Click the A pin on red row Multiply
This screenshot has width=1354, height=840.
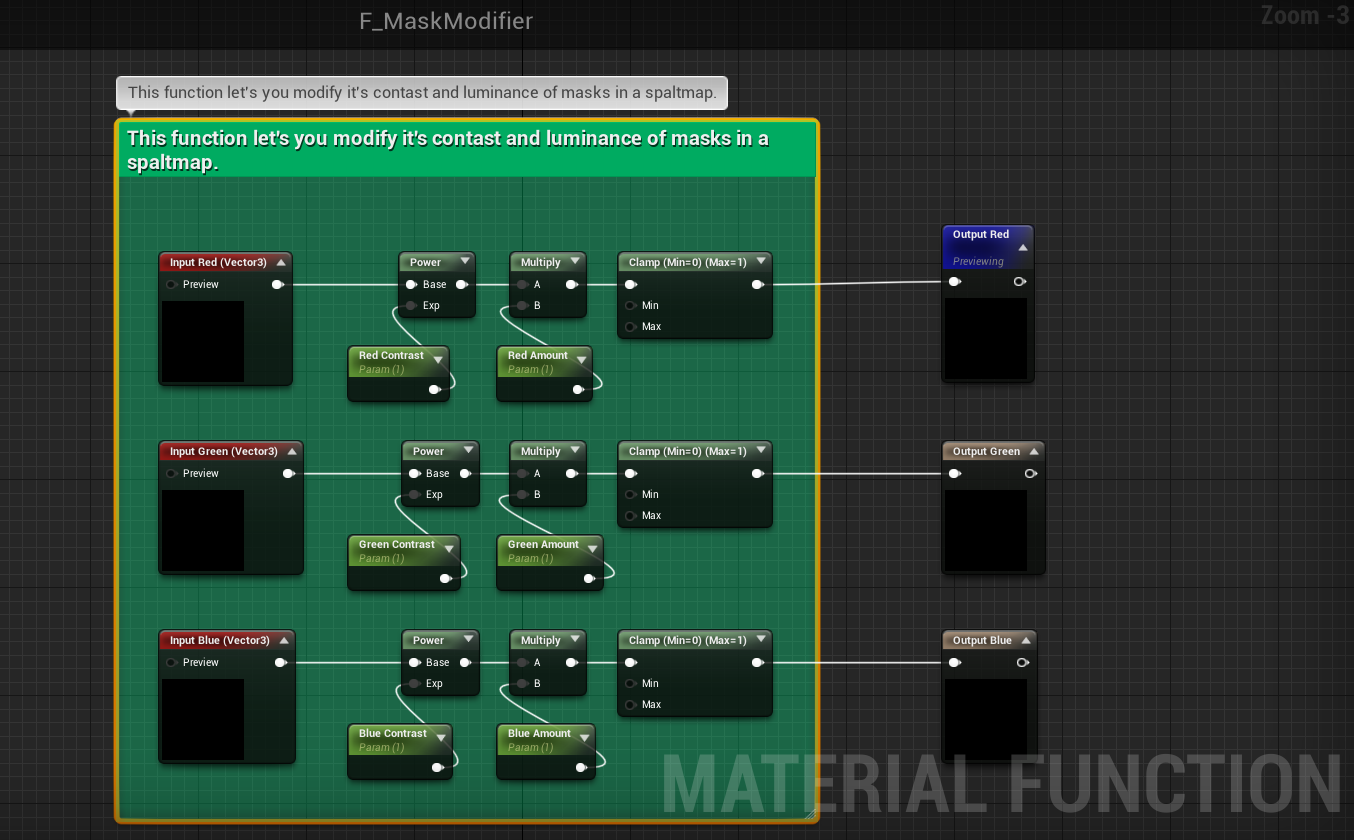521,285
